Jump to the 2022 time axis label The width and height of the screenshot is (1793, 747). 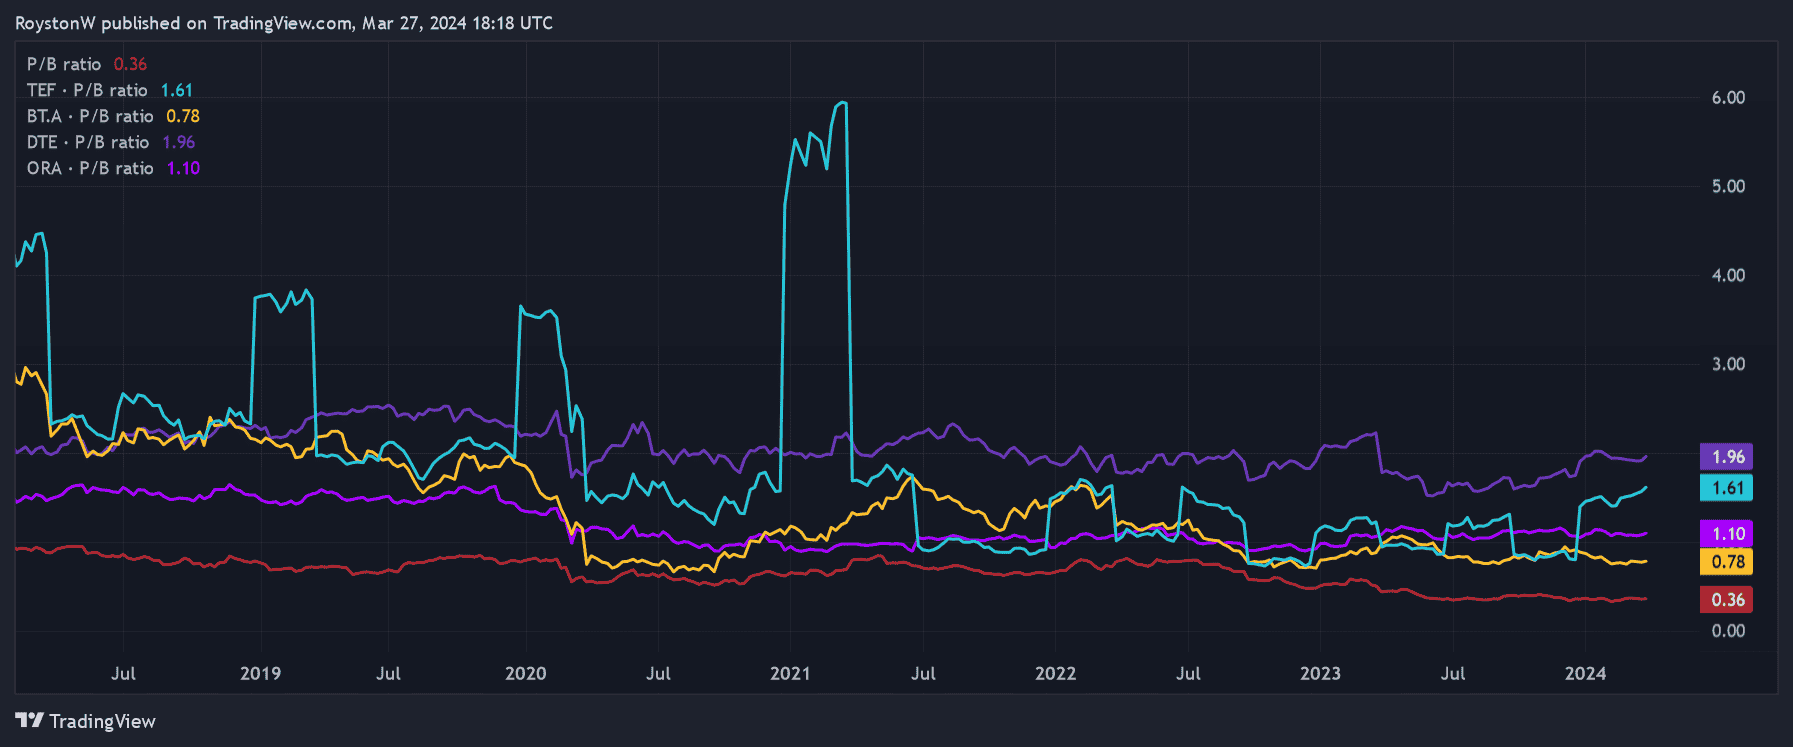[x=1055, y=673]
